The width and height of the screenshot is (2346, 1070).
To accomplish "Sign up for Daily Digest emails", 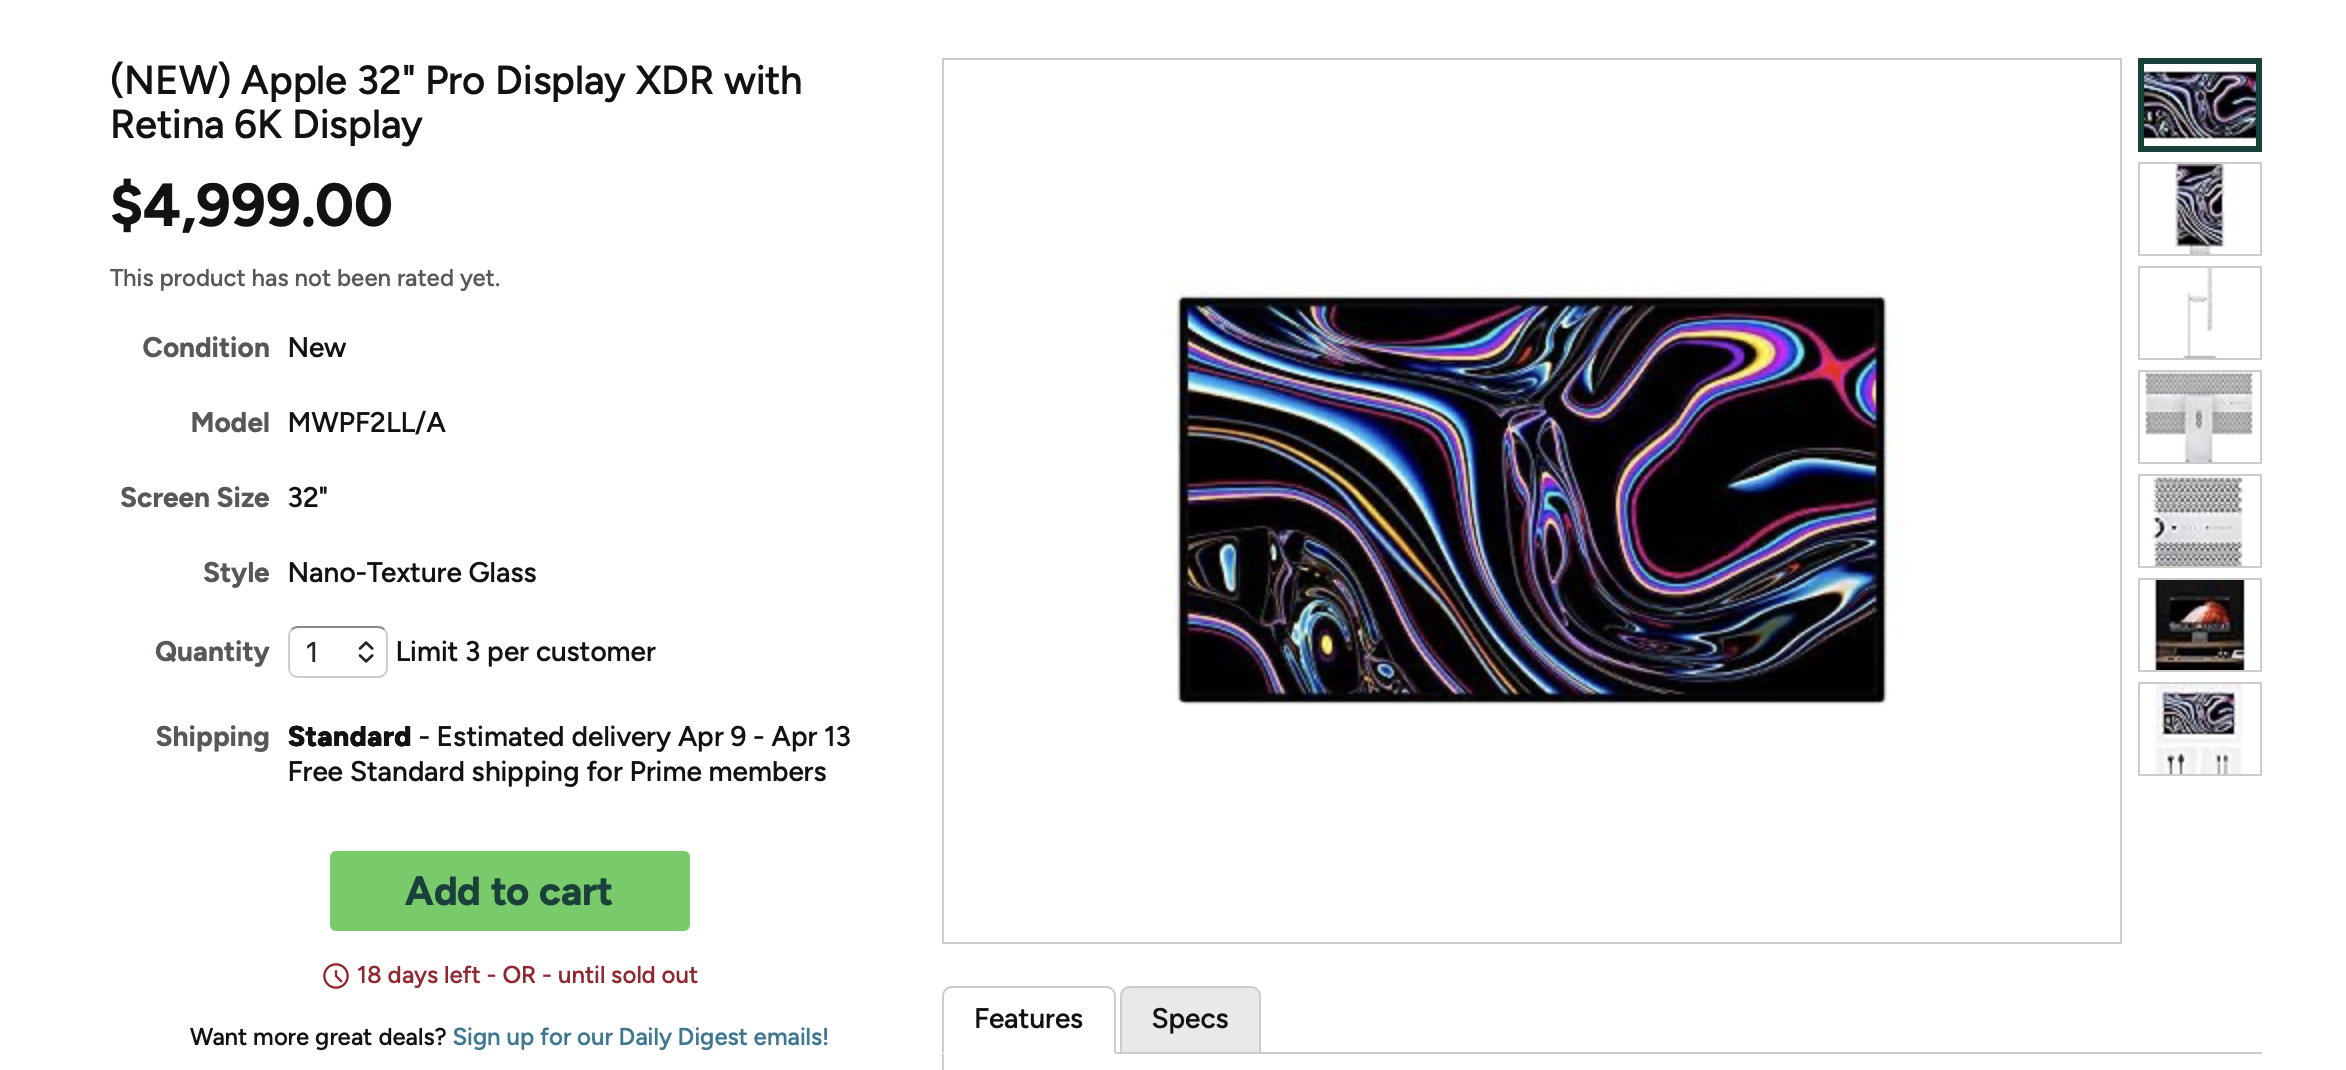I will tap(641, 1037).
